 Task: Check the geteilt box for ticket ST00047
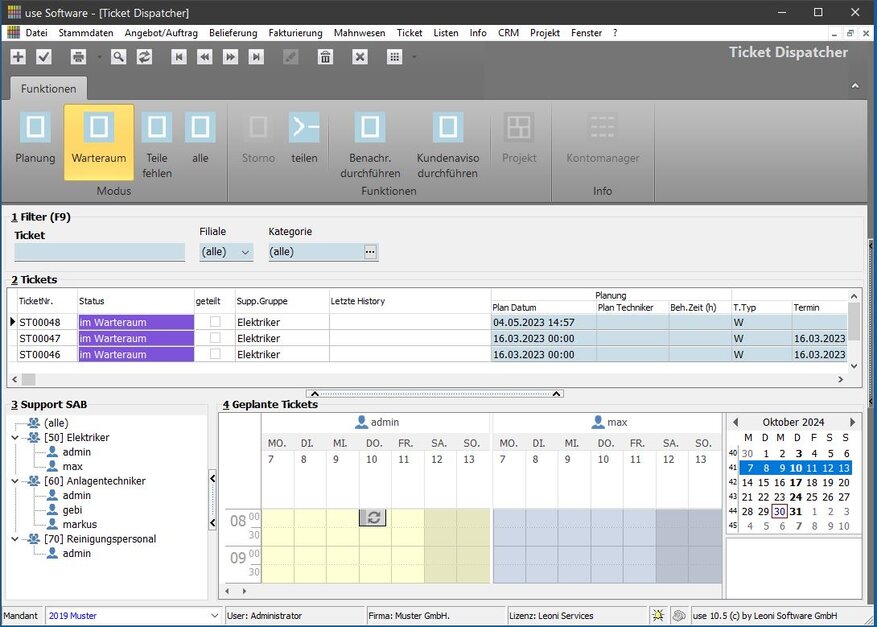click(x=215, y=338)
